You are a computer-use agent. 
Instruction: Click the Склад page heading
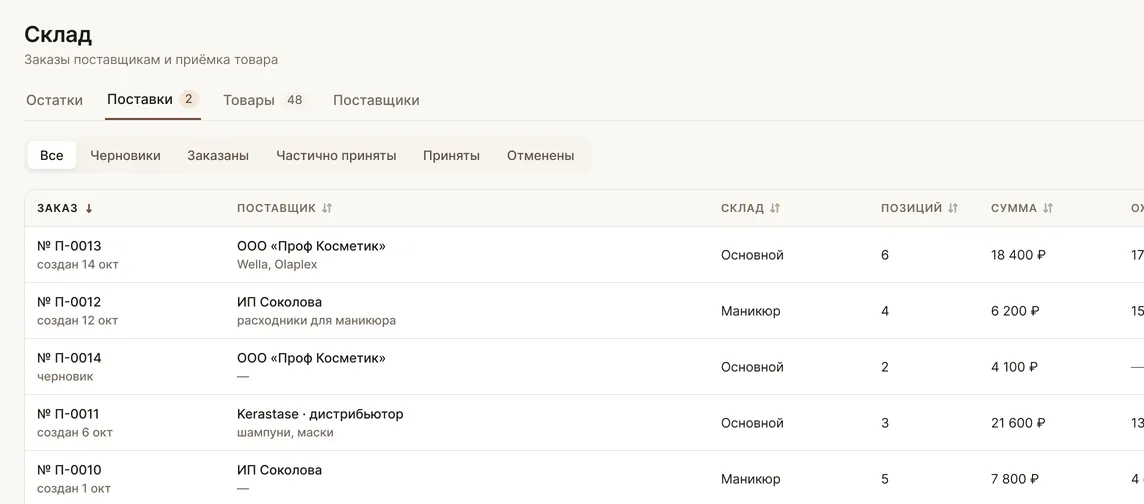(58, 34)
